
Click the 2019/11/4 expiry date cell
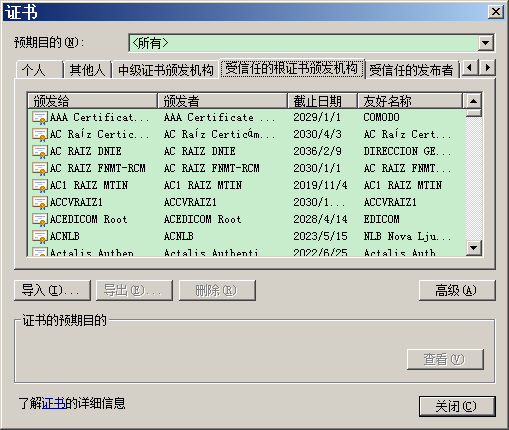point(320,186)
